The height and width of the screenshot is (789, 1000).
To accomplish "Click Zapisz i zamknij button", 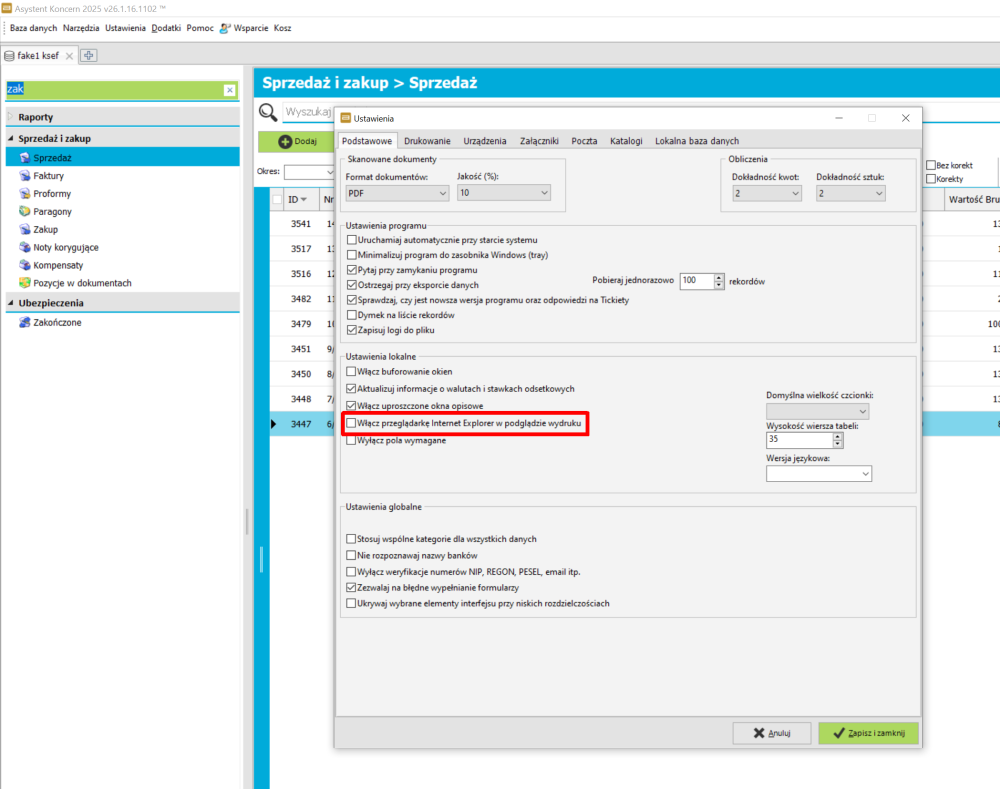I will [867, 733].
